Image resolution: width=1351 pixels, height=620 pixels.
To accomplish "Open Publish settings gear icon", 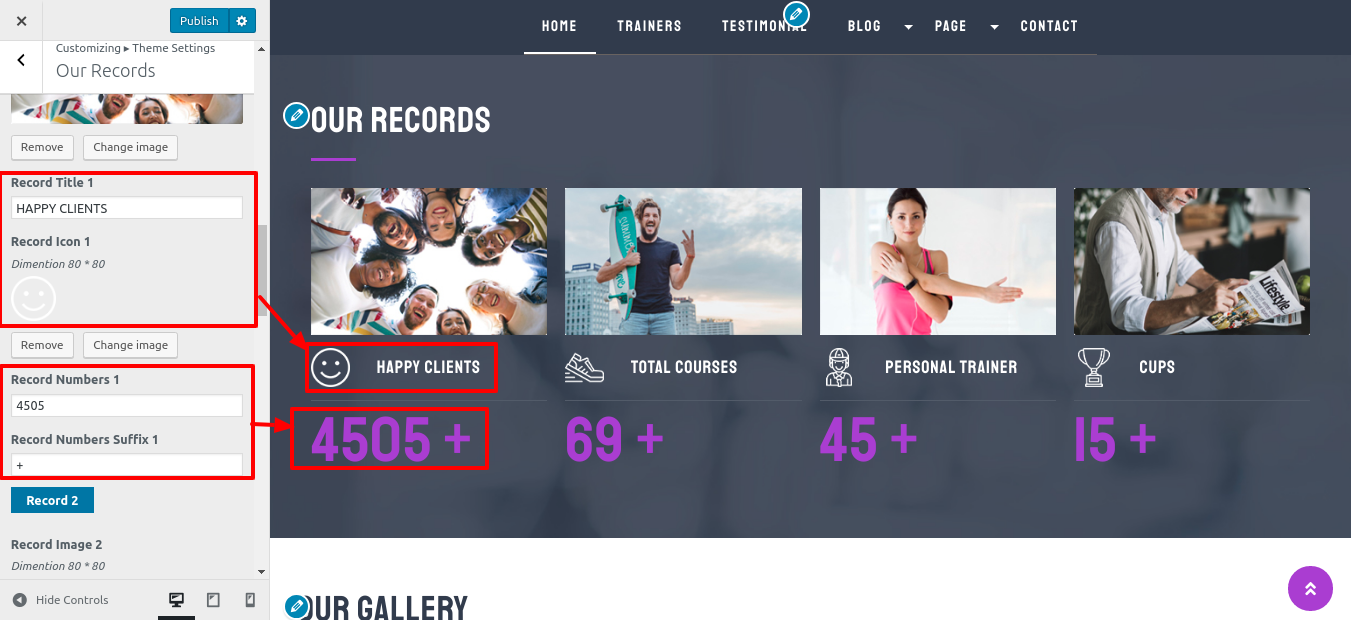I will tap(242, 21).
